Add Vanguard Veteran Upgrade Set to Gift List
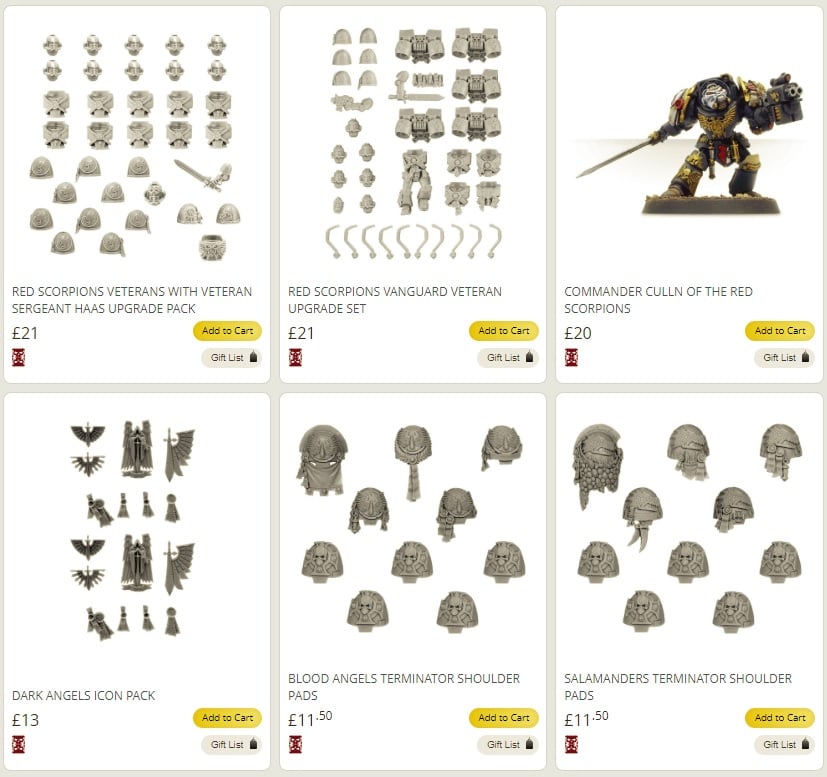The width and height of the screenshot is (827, 777). pyautogui.click(x=508, y=358)
